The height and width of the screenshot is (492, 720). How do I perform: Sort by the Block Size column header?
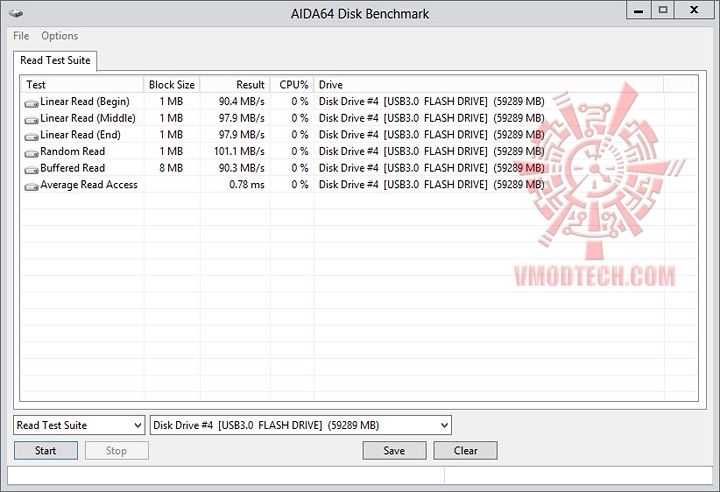[x=172, y=85]
